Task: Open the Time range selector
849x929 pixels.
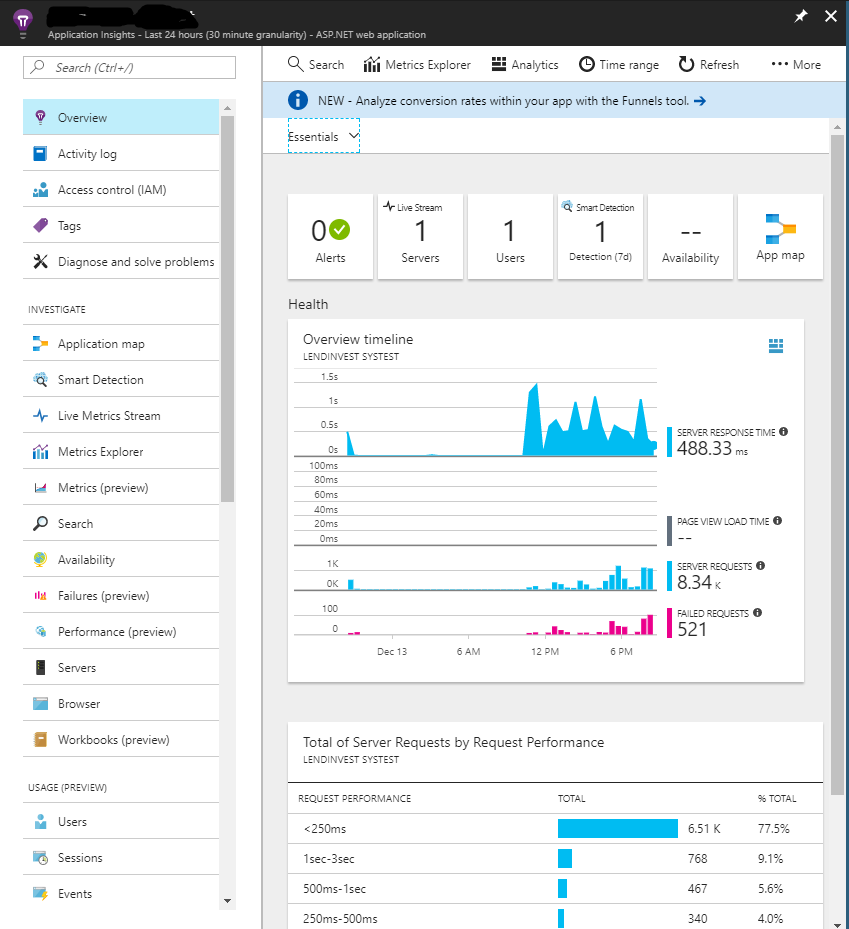Action: tap(618, 64)
